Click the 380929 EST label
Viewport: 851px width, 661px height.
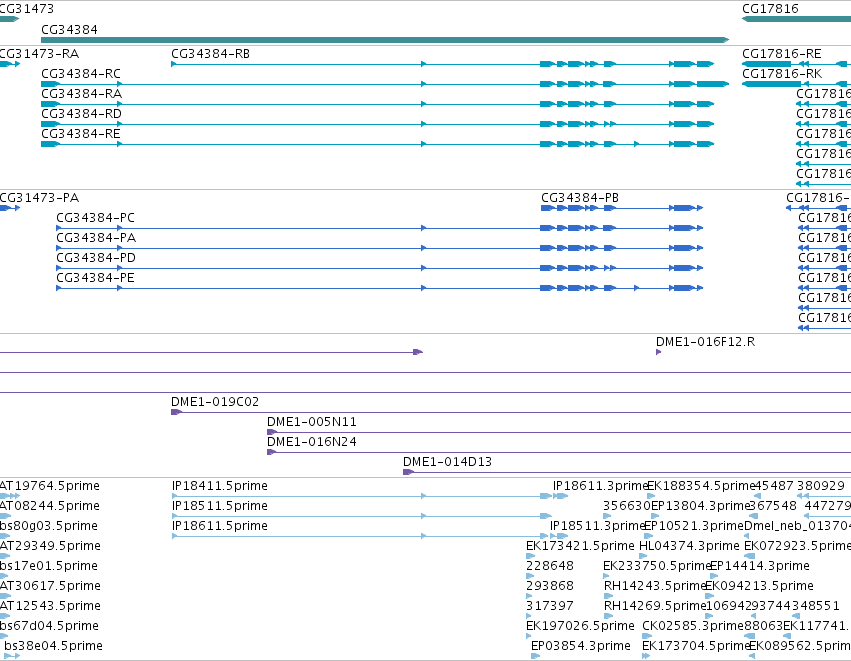coord(821,486)
